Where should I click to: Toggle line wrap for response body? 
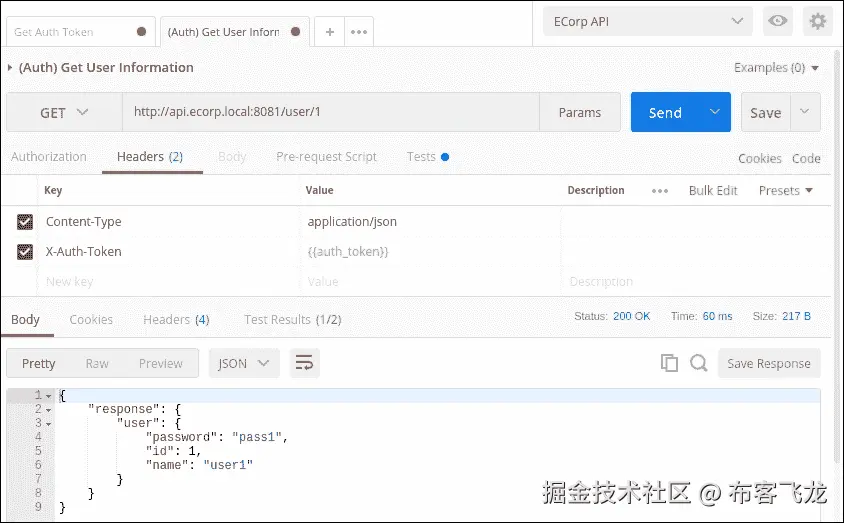(304, 363)
